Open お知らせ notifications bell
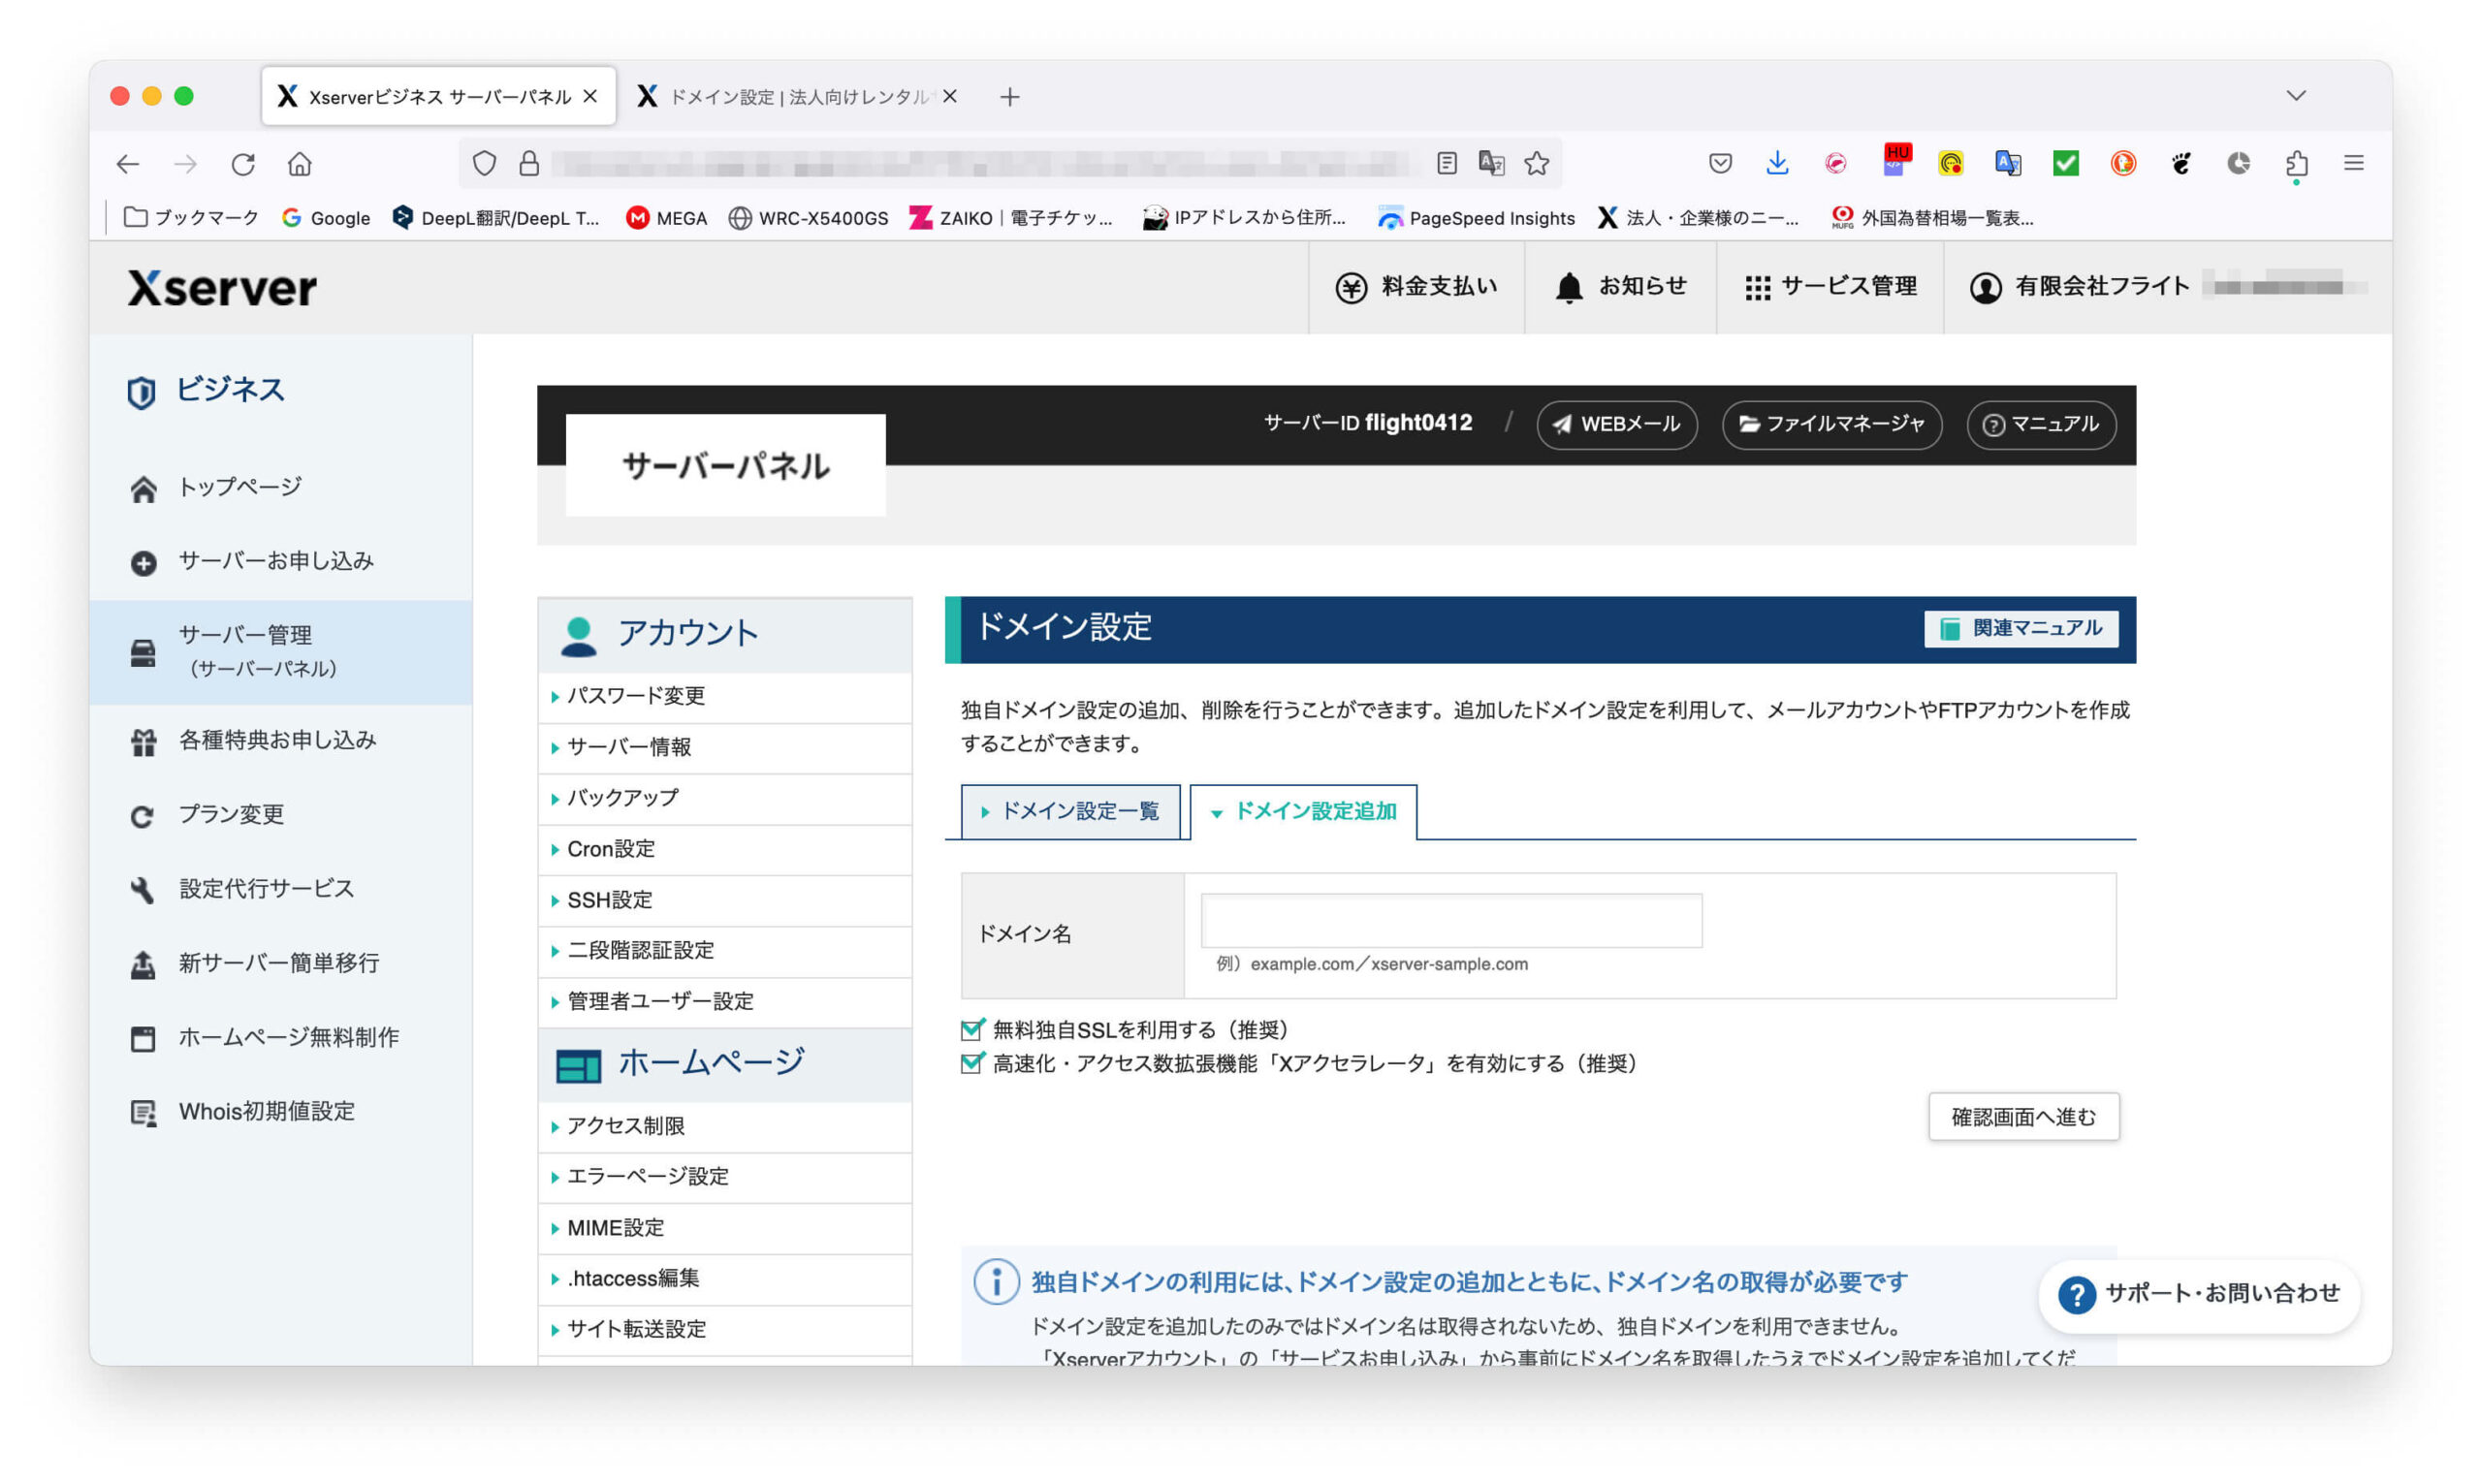Image resolution: width=2482 pixels, height=1484 pixels. 1620,287
